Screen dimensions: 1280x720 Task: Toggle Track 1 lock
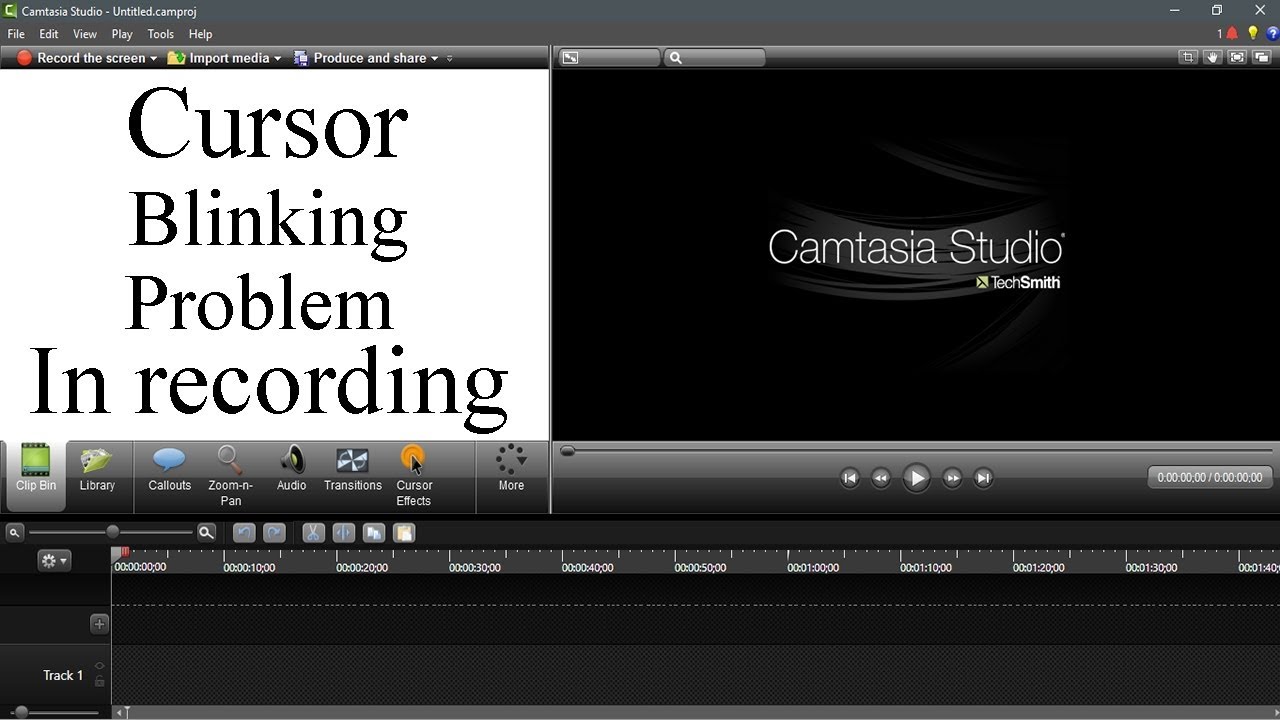click(99, 681)
